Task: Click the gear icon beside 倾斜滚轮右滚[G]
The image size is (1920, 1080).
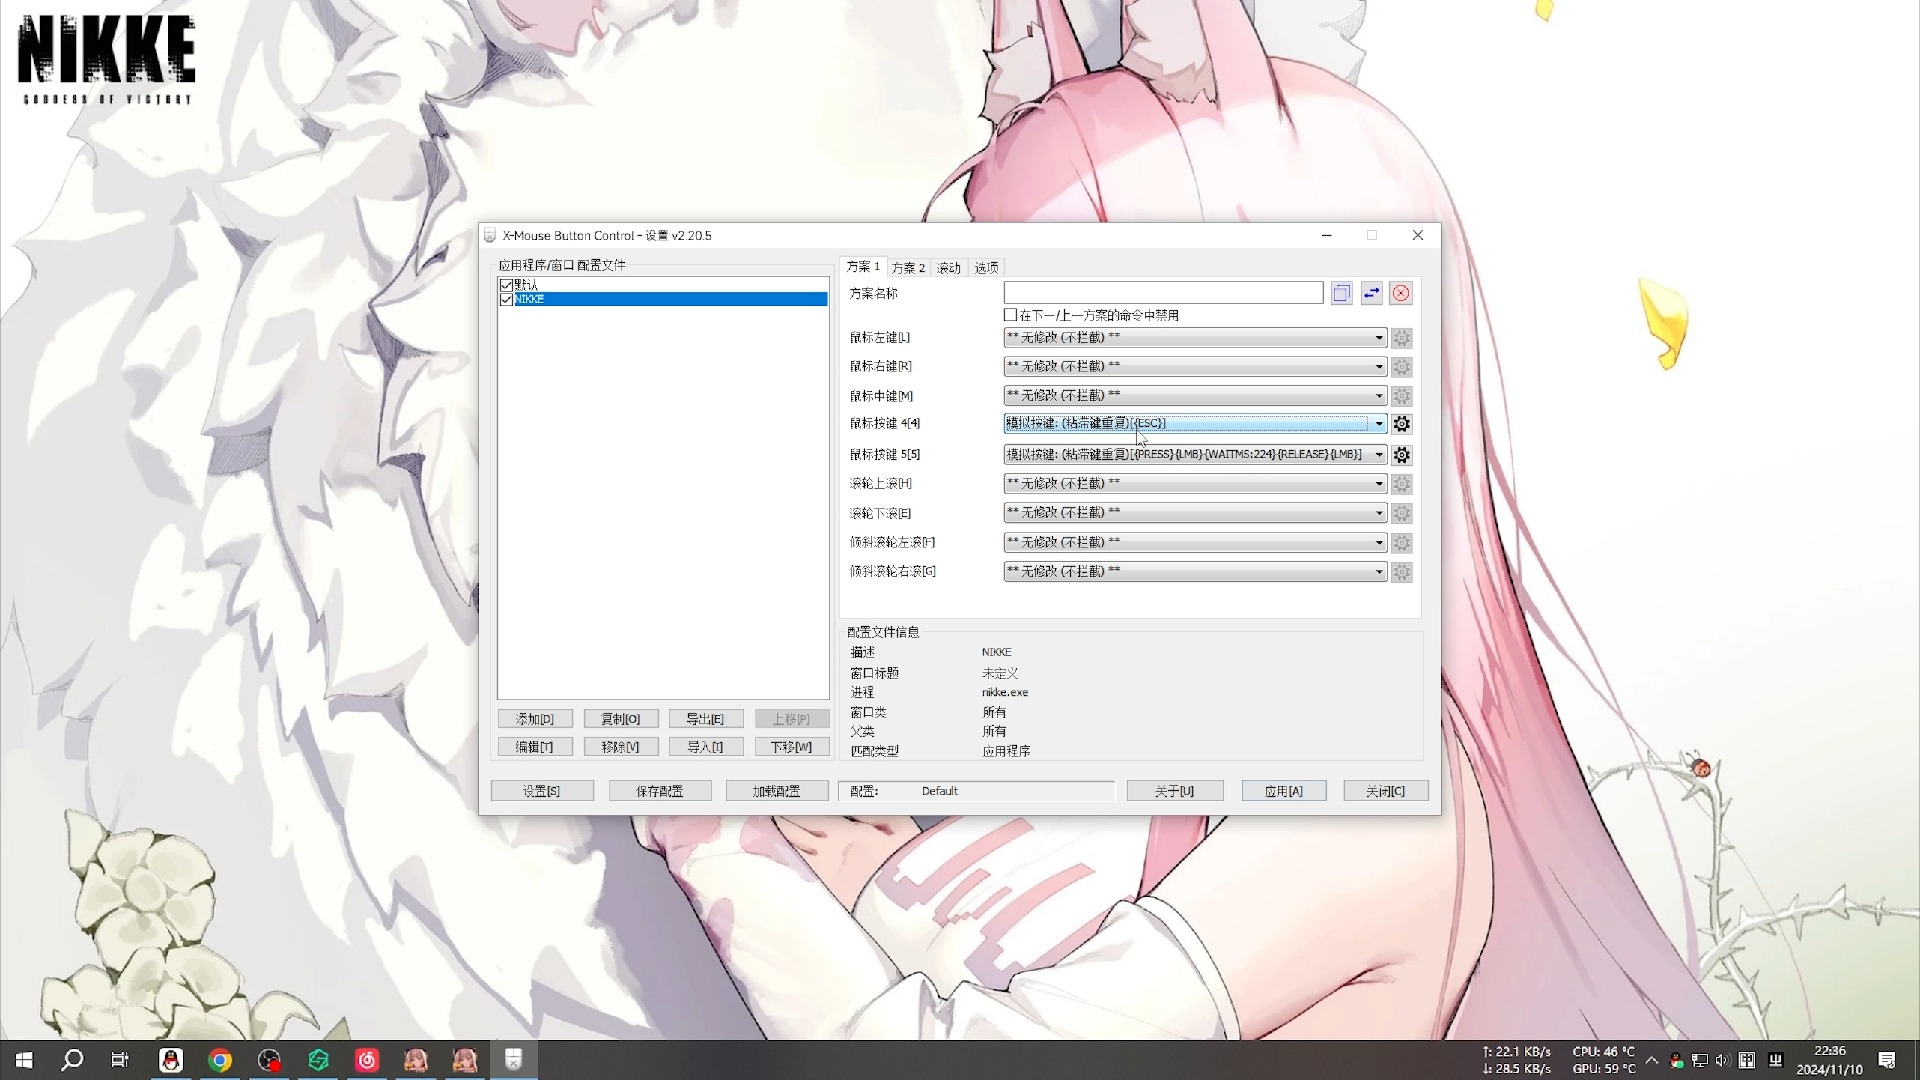Action: (x=1402, y=572)
